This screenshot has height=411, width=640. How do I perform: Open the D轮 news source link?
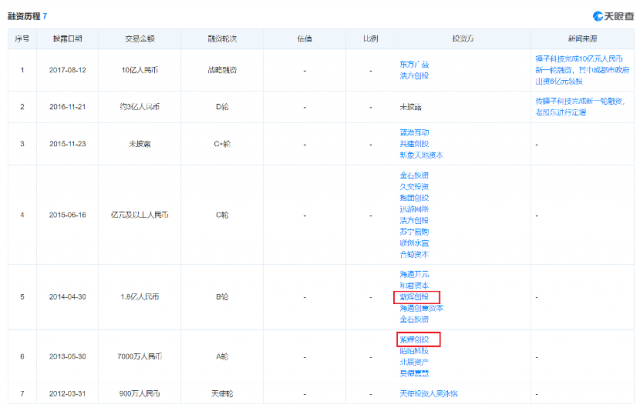(580, 107)
